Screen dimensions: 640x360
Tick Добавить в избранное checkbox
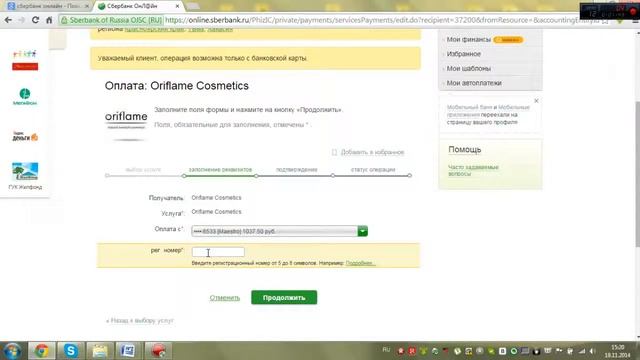click(334, 152)
